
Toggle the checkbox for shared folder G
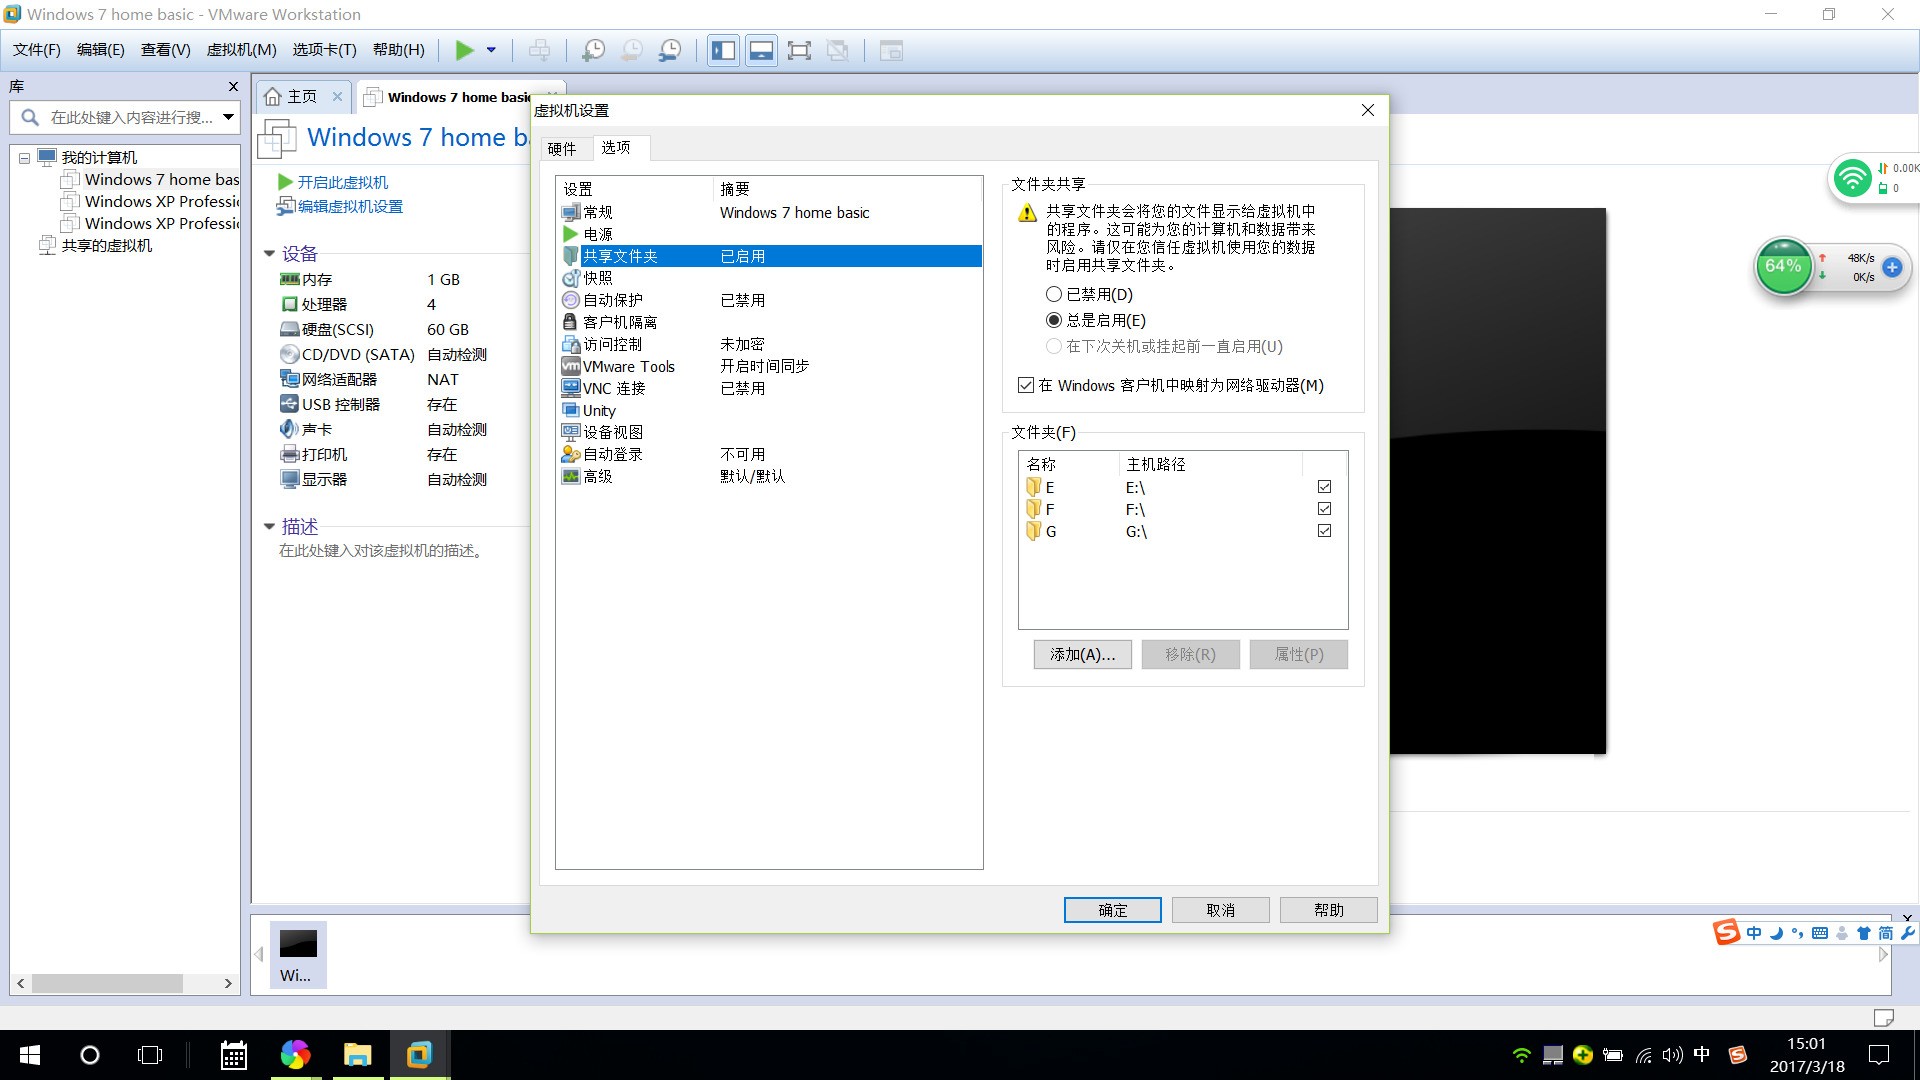coord(1325,531)
